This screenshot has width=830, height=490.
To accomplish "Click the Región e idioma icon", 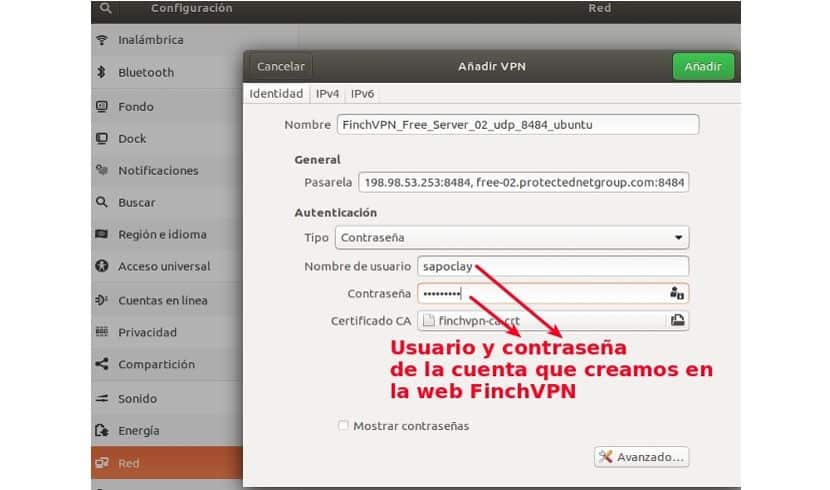I will (x=102, y=234).
